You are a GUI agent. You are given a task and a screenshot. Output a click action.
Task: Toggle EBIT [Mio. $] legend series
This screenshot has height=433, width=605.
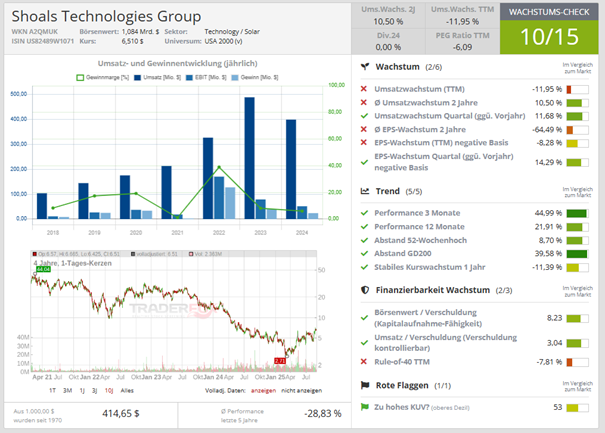(206, 78)
